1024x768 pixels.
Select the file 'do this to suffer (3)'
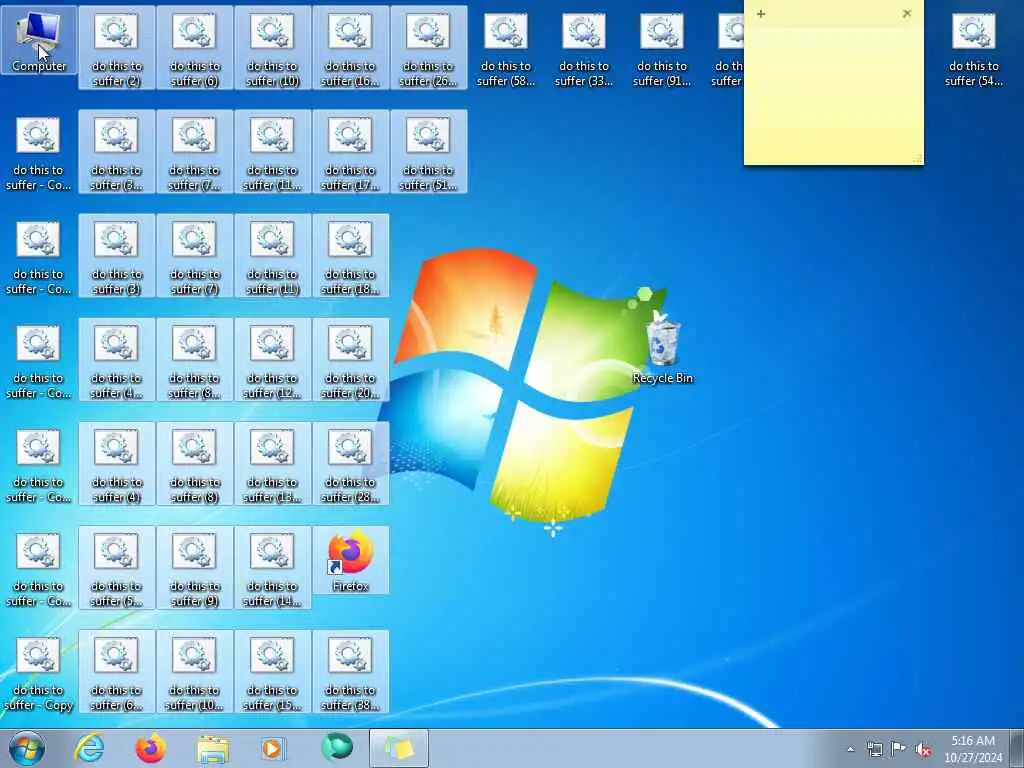click(117, 255)
